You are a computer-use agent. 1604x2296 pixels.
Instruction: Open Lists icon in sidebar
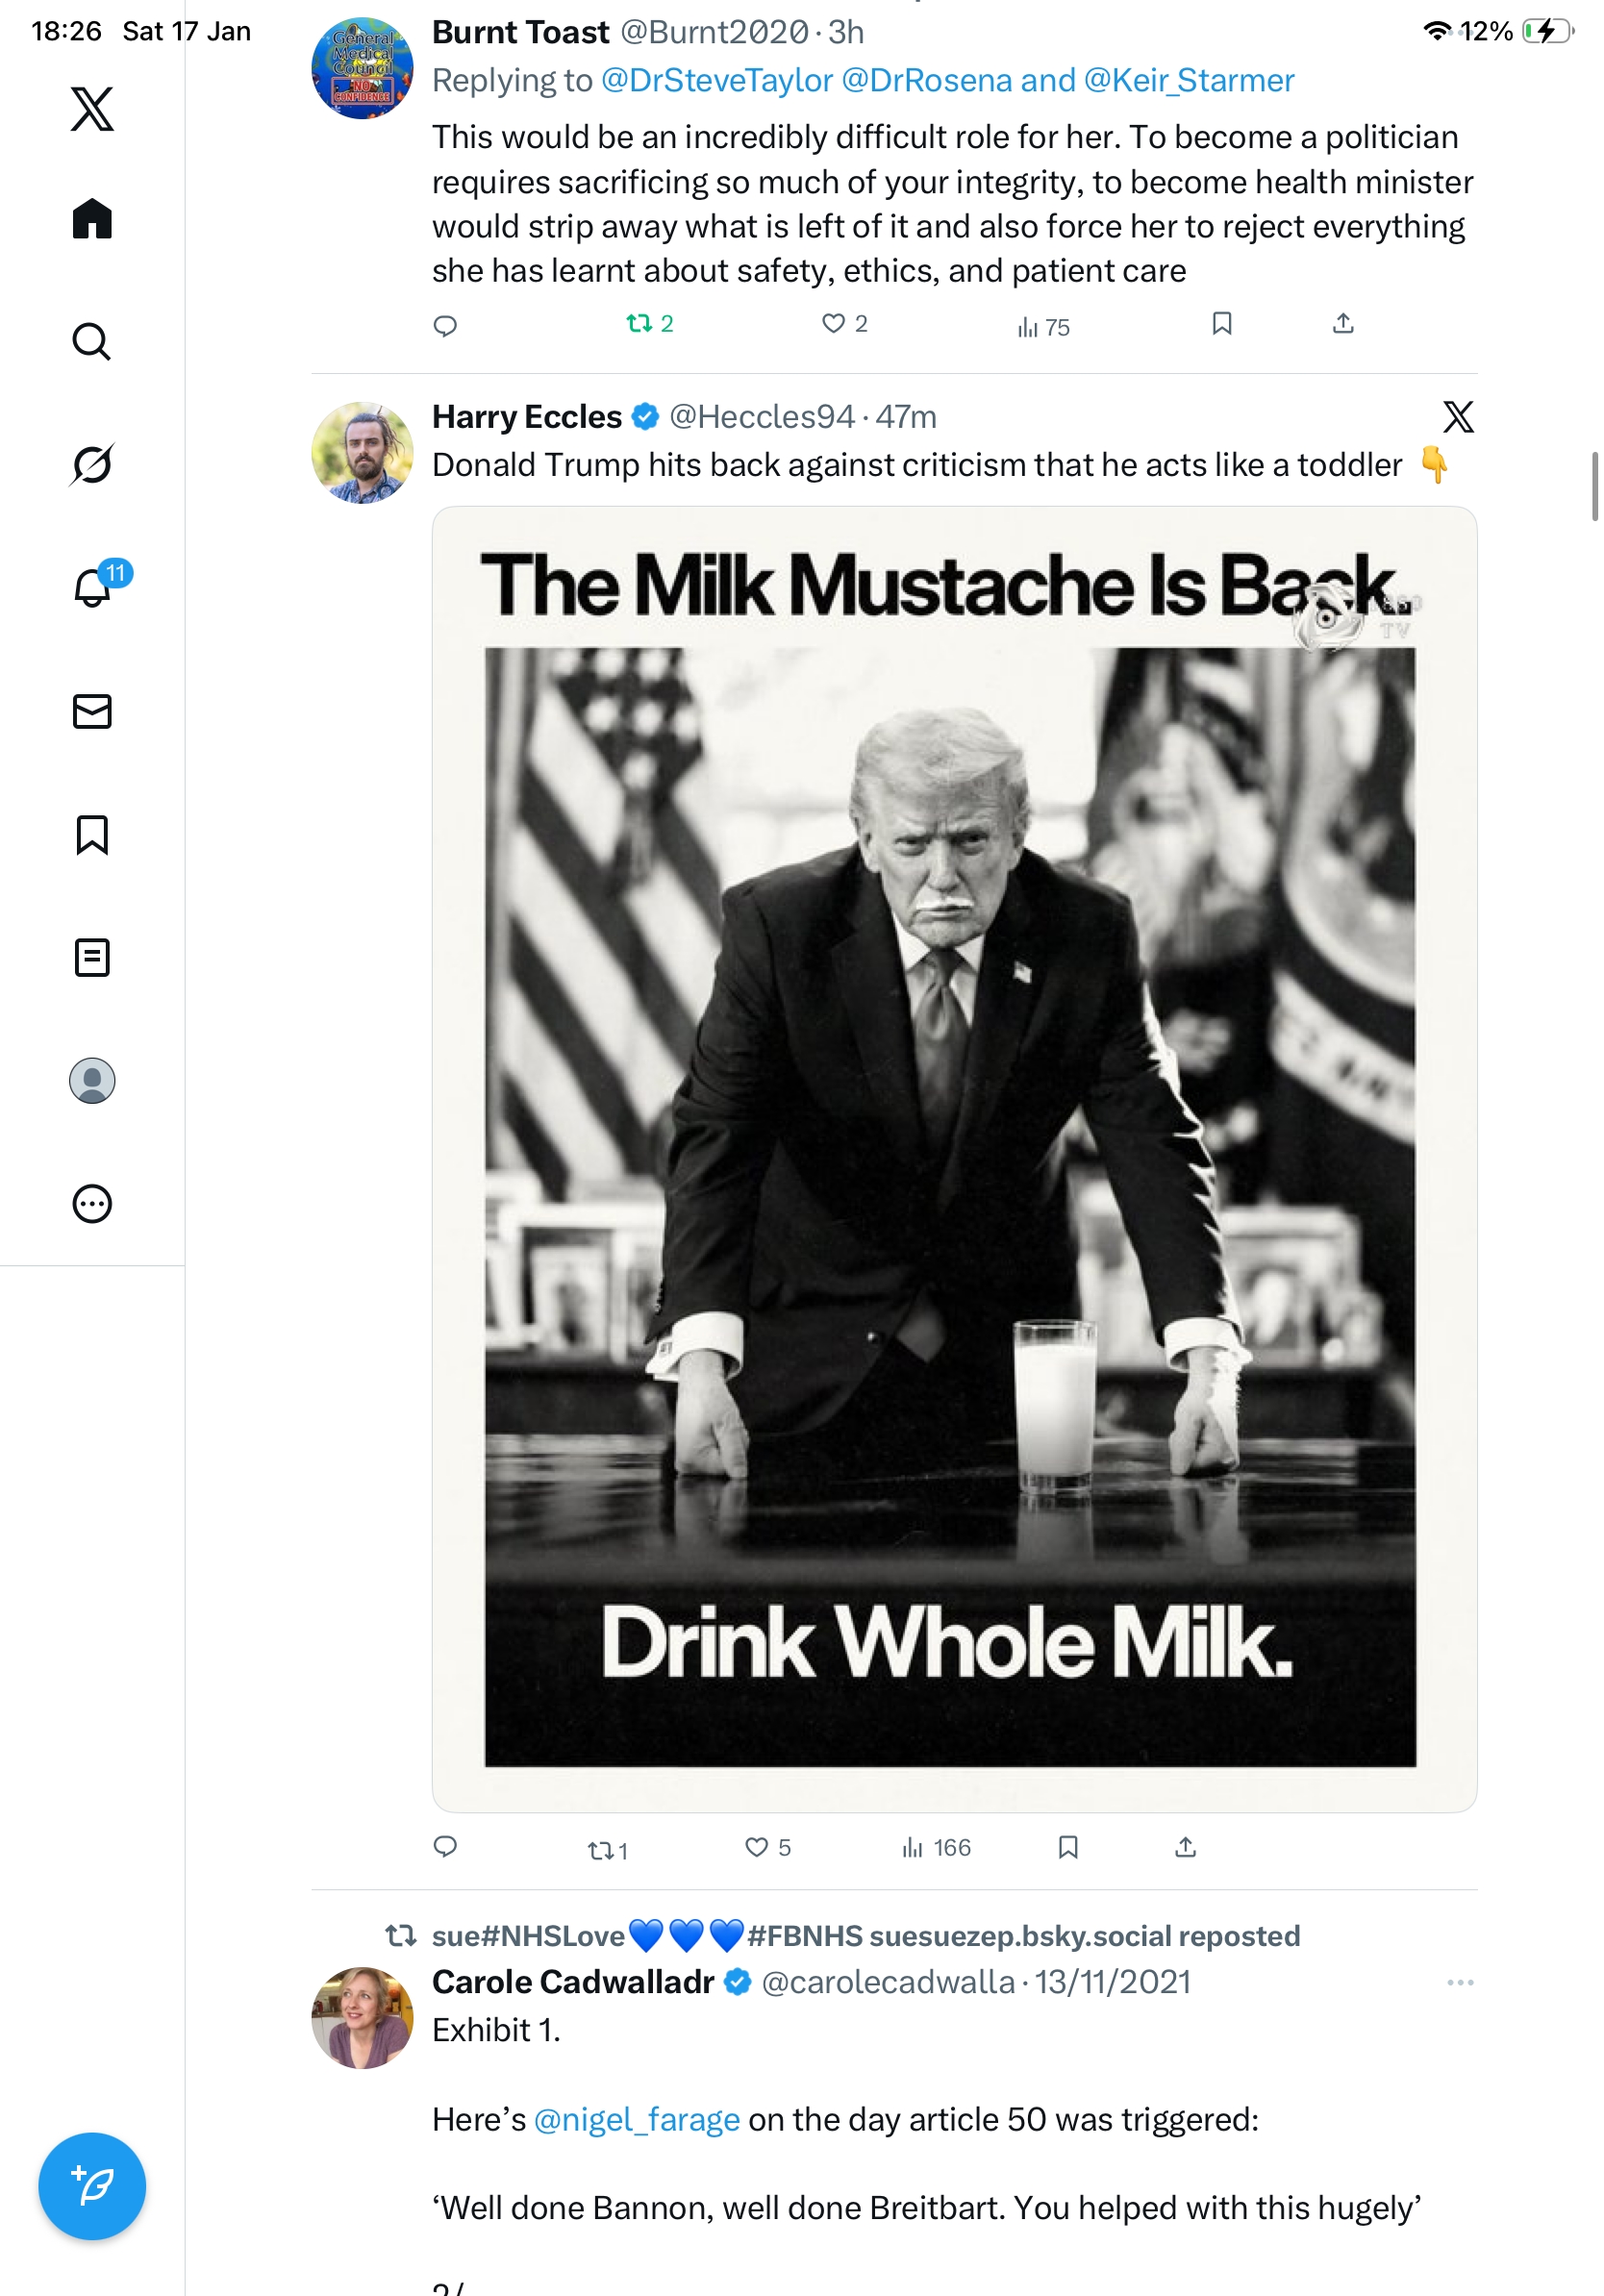tap(92, 957)
